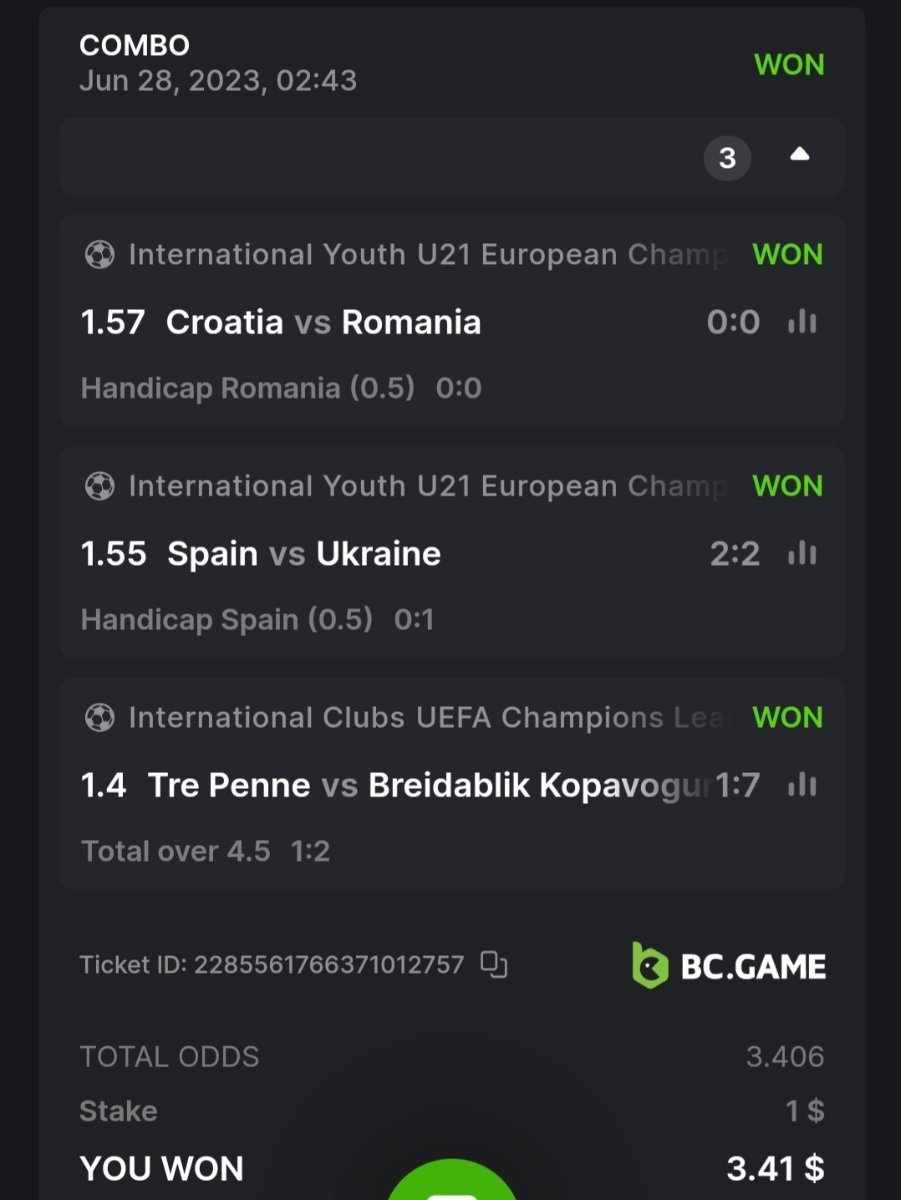Open the Croatia vs Romania match

pos(323,322)
